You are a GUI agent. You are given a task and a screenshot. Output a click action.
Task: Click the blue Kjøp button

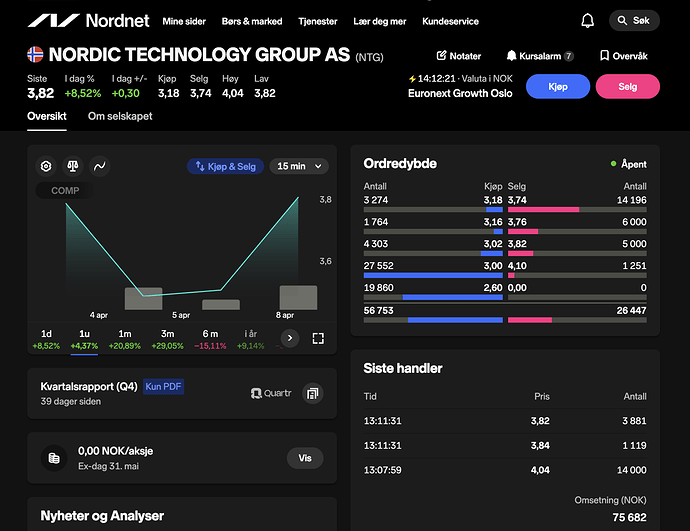(558, 87)
